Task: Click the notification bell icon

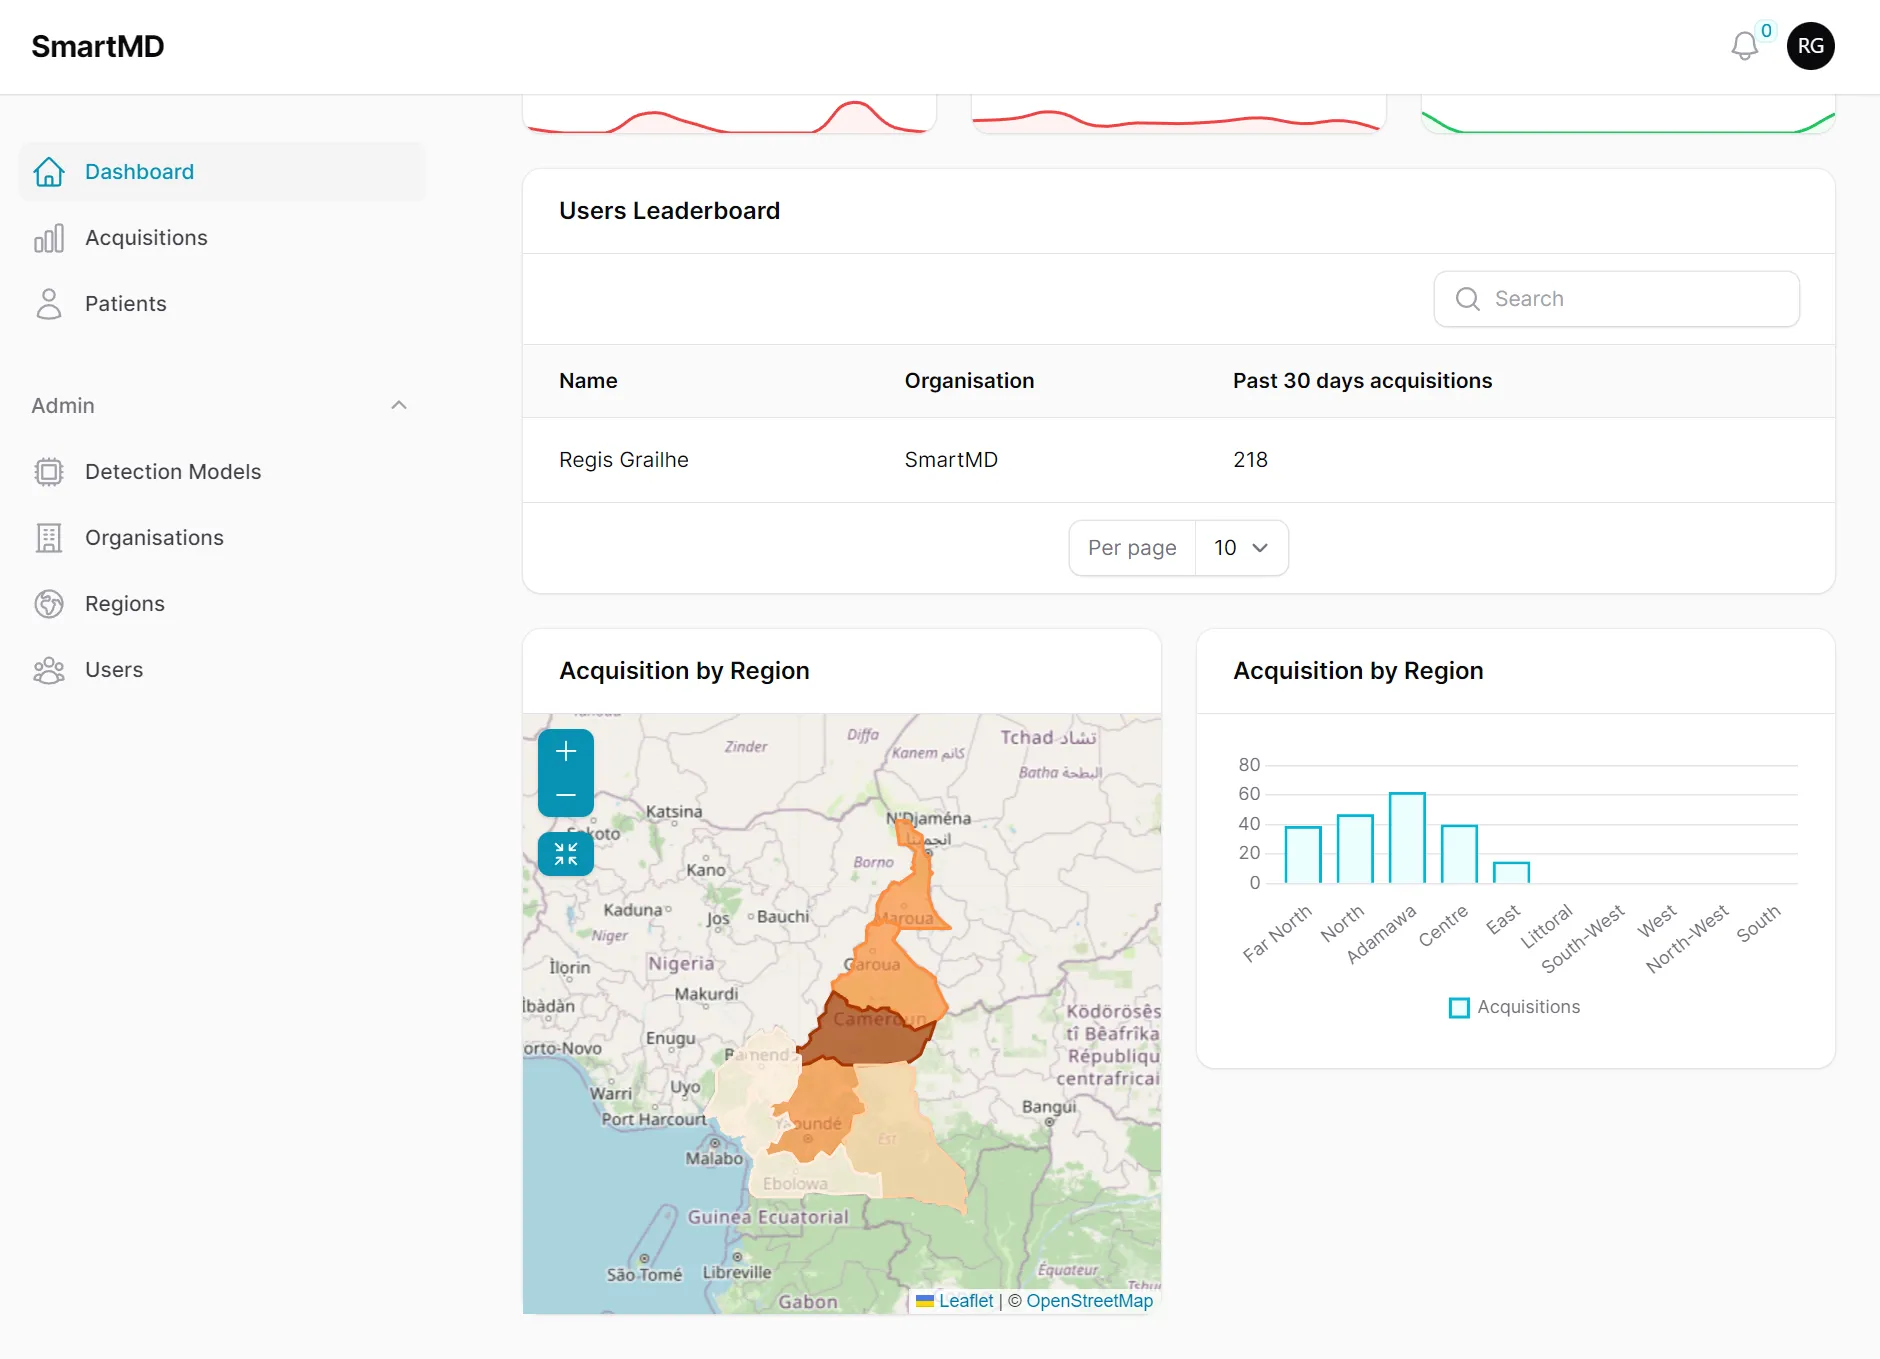Action: pos(1744,46)
